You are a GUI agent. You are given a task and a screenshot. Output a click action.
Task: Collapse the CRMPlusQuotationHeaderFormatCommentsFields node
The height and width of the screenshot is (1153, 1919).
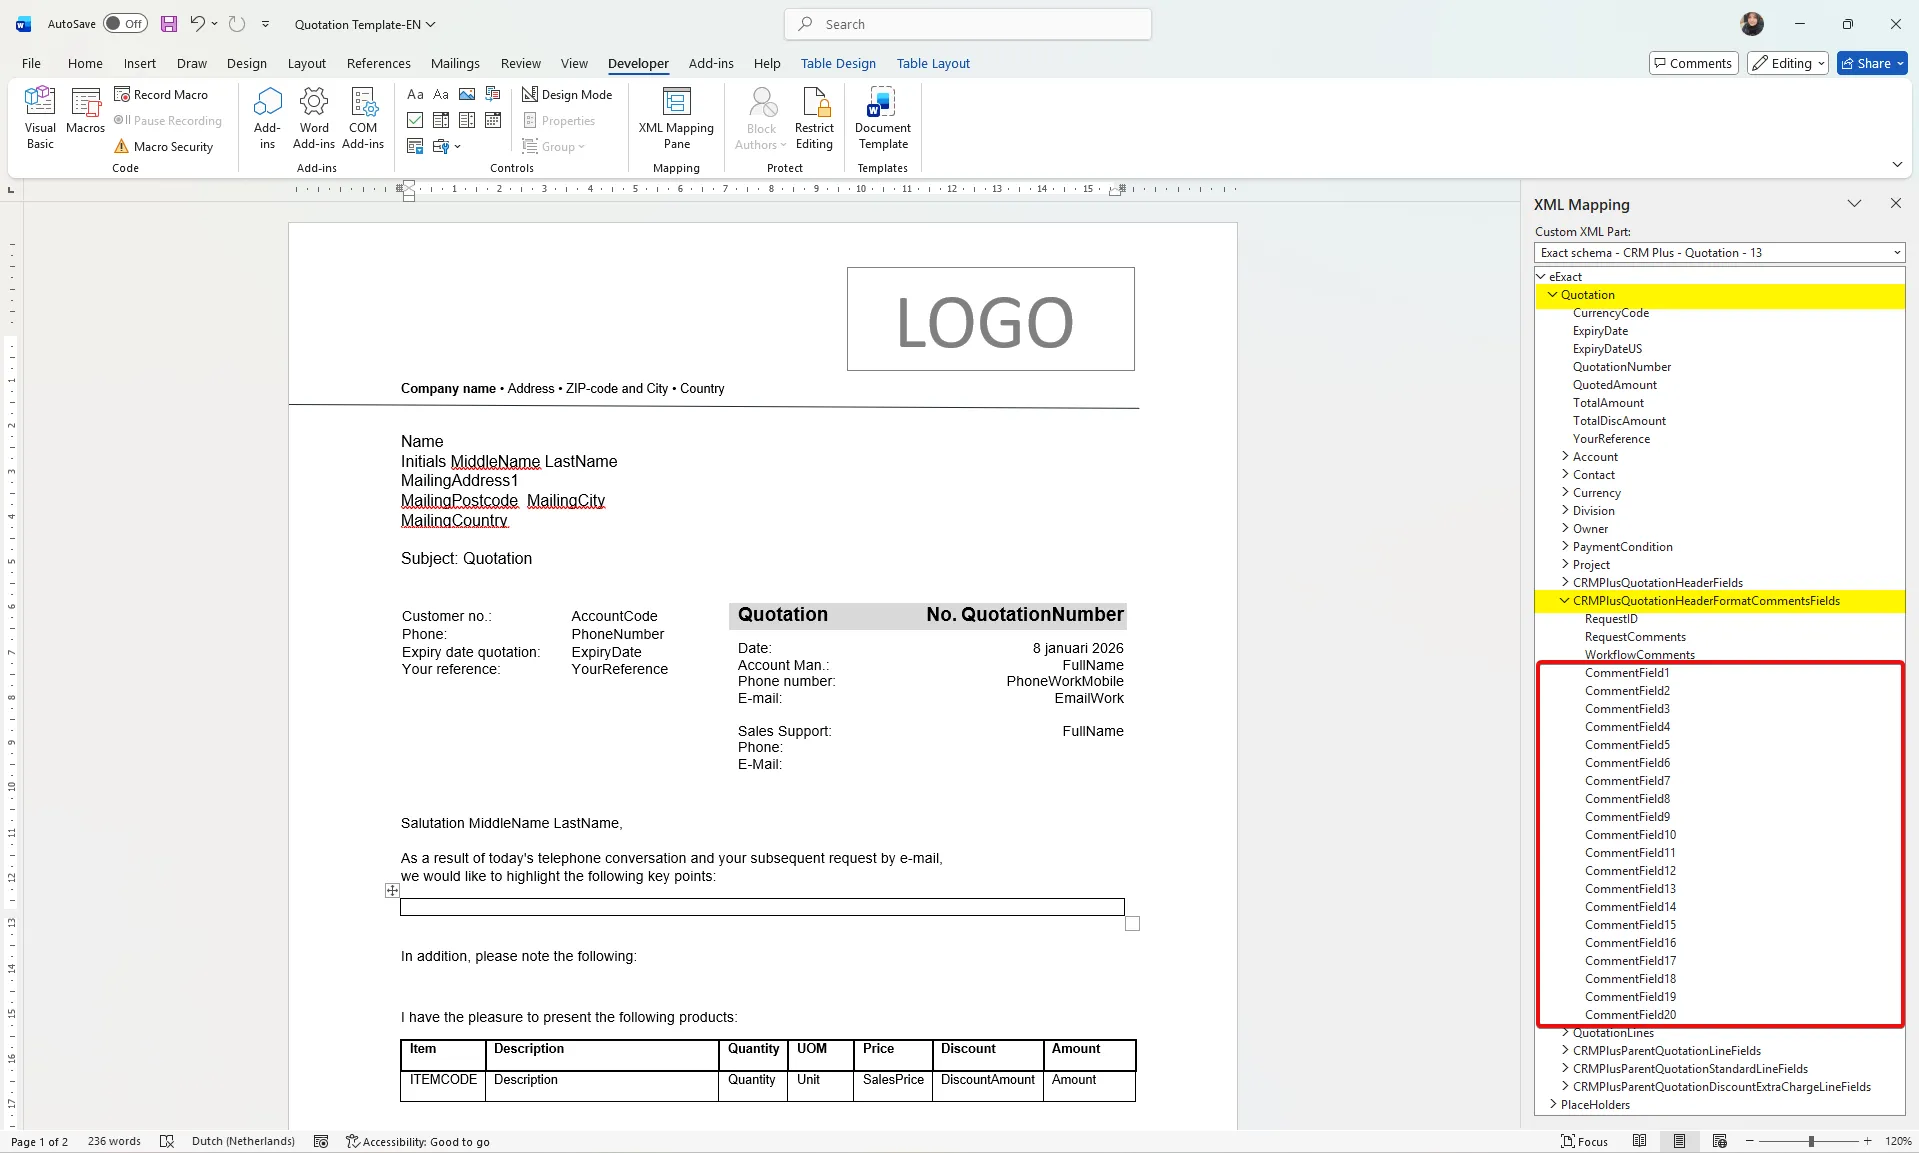click(1565, 601)
